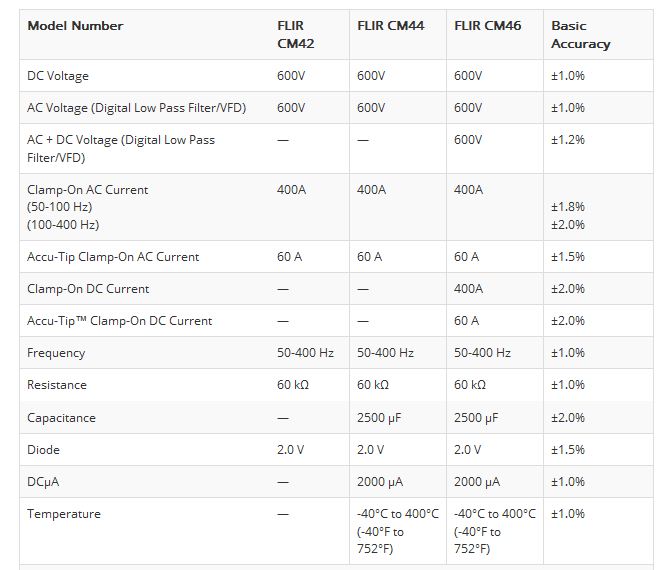The height and width of the screenshot is (570, 663).
Task: Click the ±1.2% accuracy value
Action: 568,140
